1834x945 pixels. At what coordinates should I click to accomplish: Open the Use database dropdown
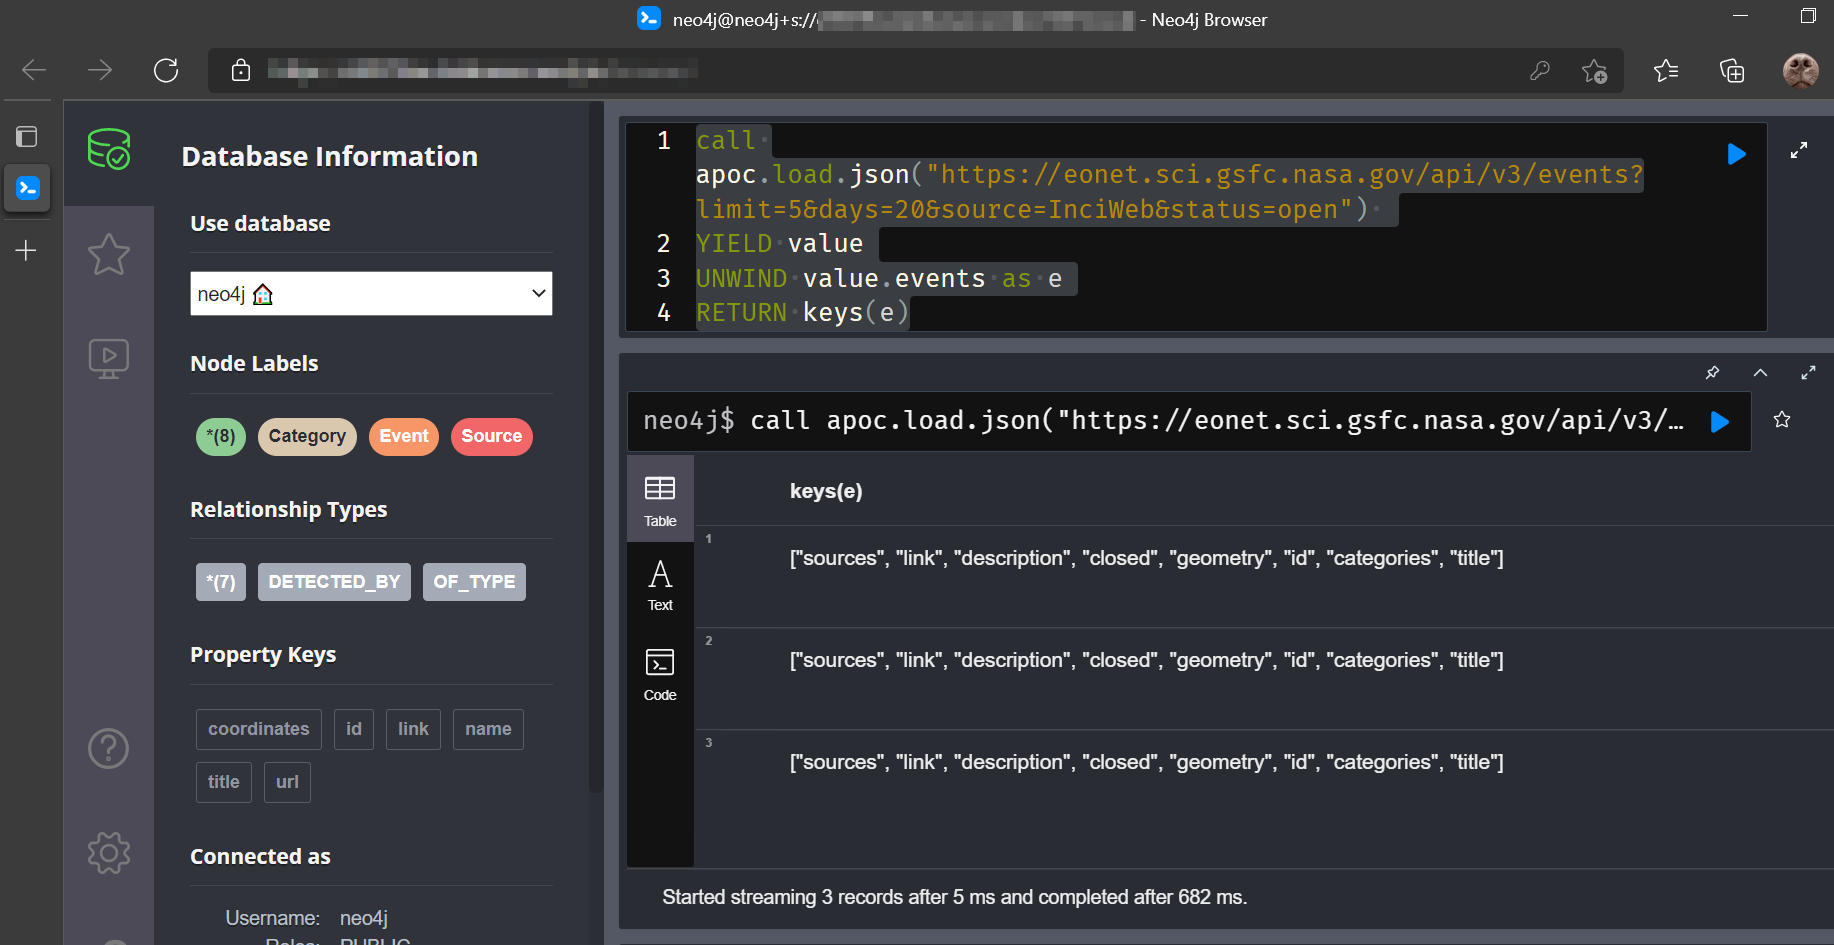(x=371, y=294)
